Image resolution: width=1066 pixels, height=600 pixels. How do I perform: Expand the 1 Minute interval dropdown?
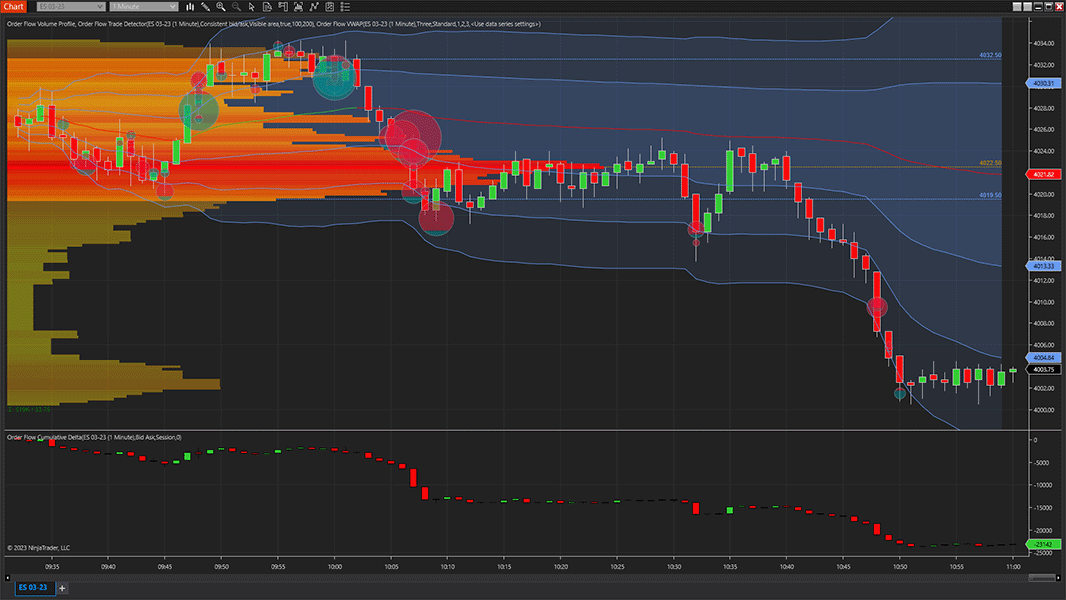(x=144, y=6)
